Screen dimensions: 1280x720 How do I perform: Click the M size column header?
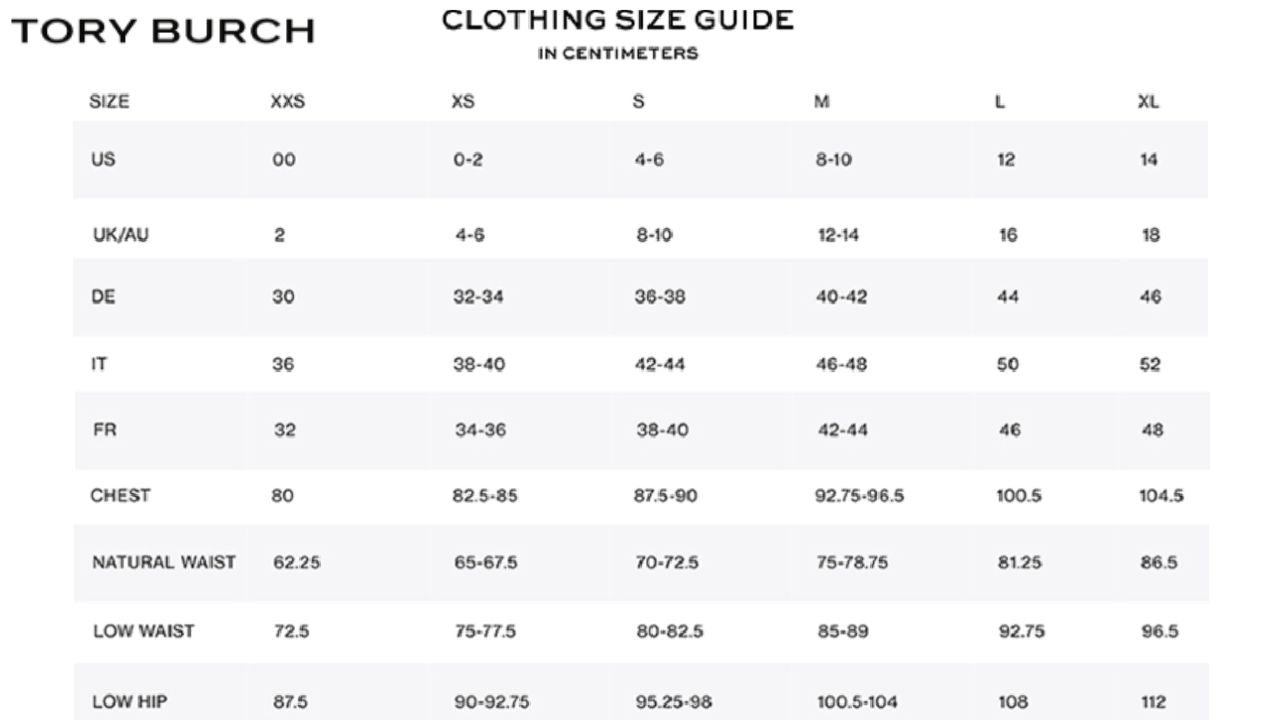[x=822, y=102]
